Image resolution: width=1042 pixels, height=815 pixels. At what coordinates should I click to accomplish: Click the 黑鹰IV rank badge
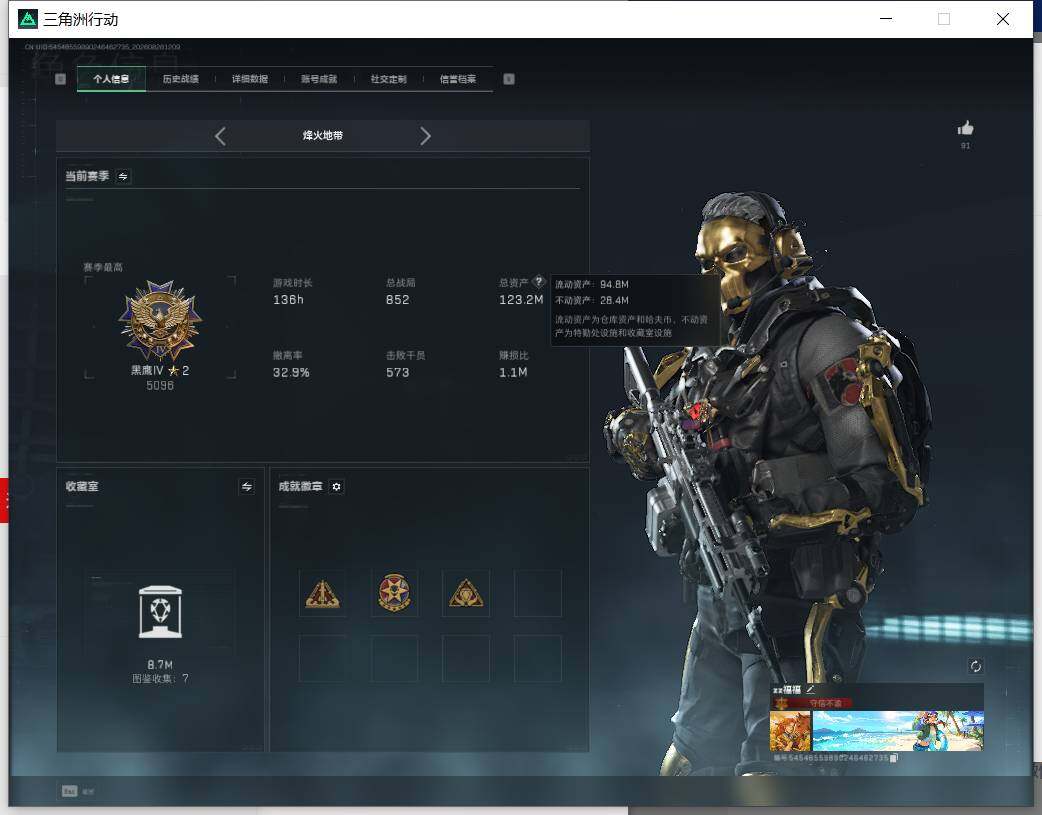(160, 320)
